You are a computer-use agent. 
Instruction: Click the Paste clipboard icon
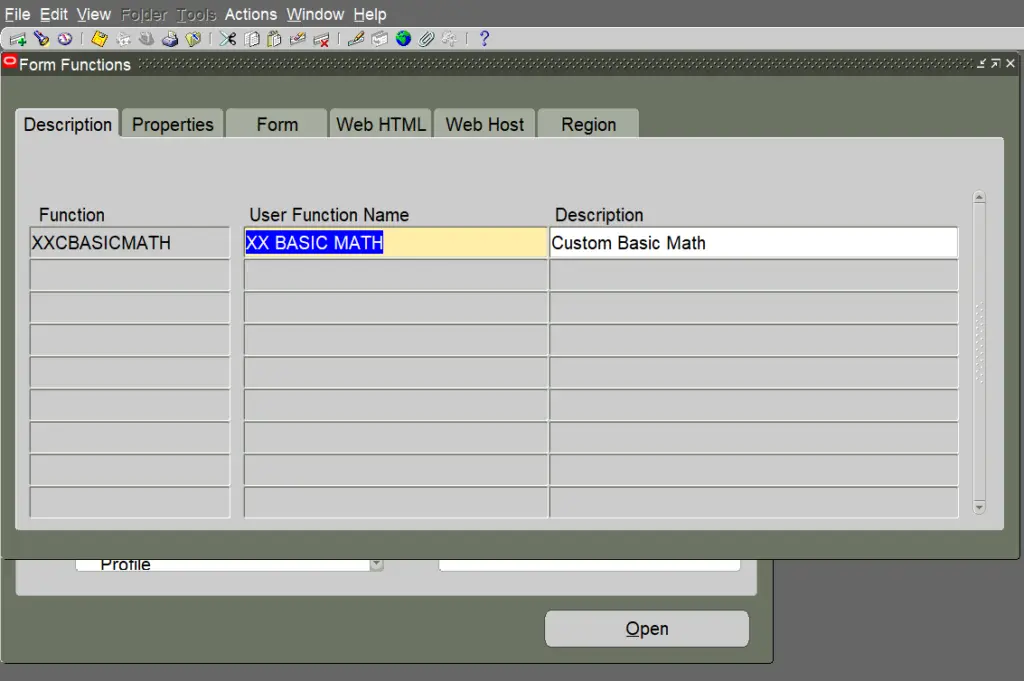tap(275, 39)
